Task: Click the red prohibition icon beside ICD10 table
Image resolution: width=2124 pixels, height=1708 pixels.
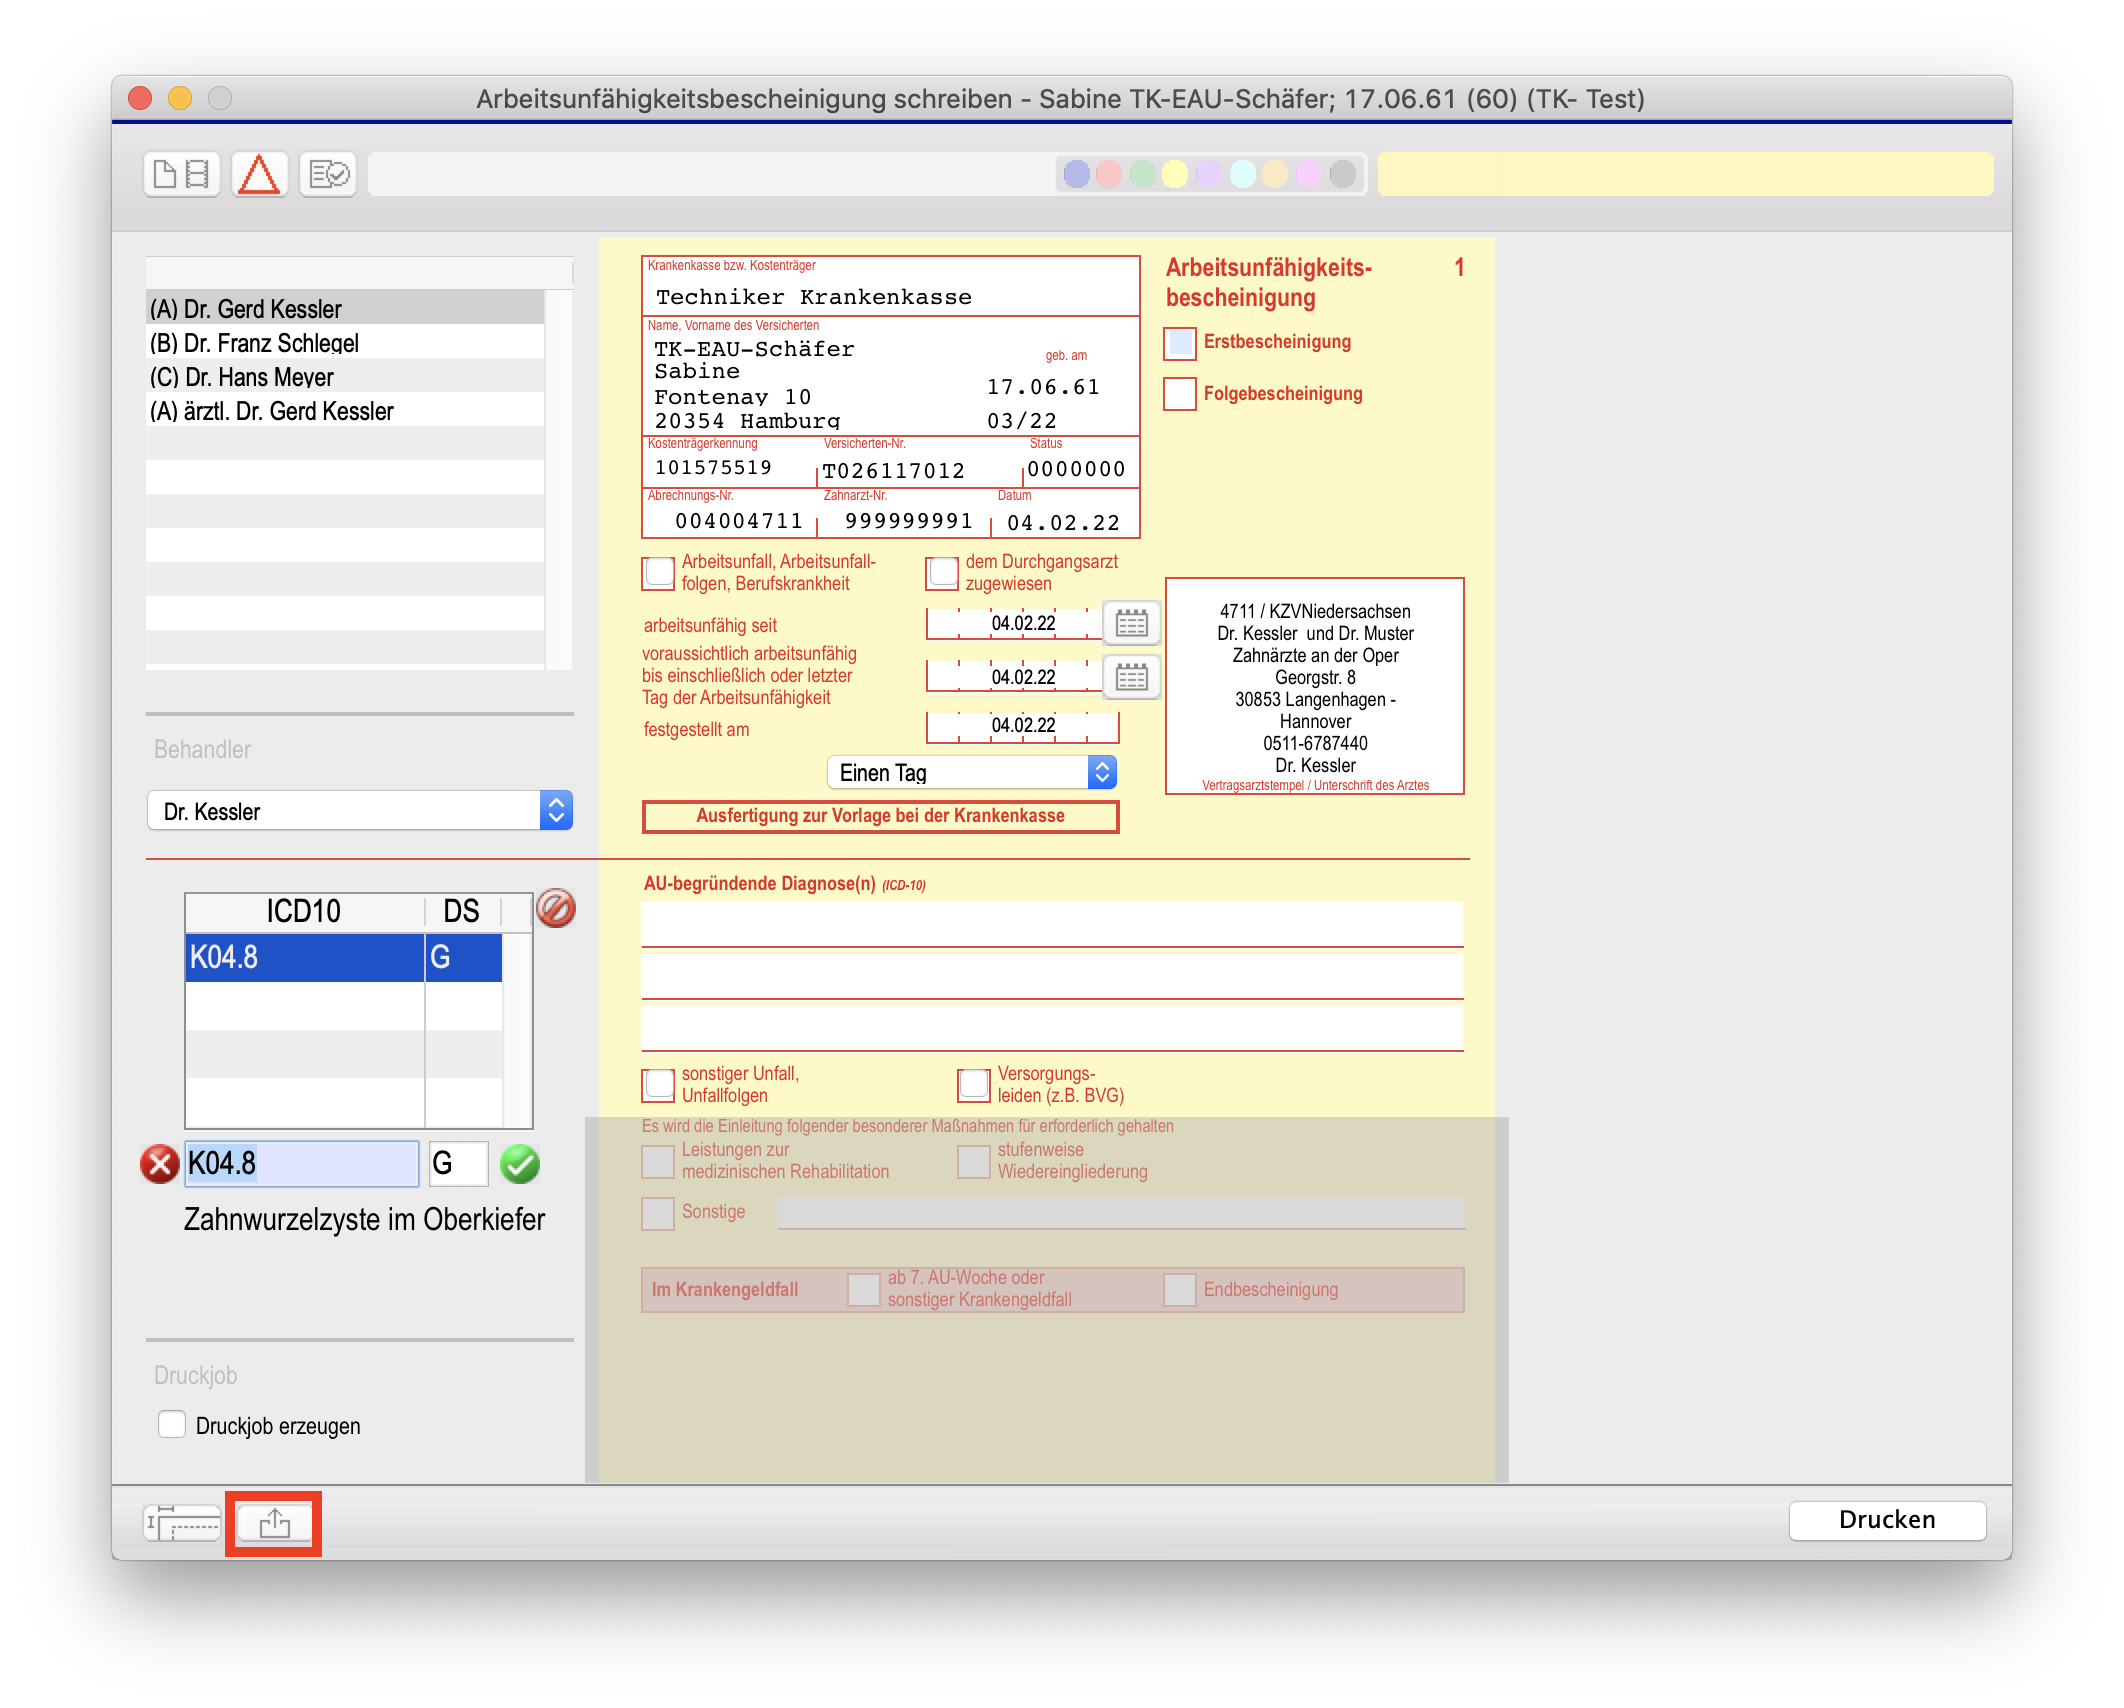Action: coord(556,909)
